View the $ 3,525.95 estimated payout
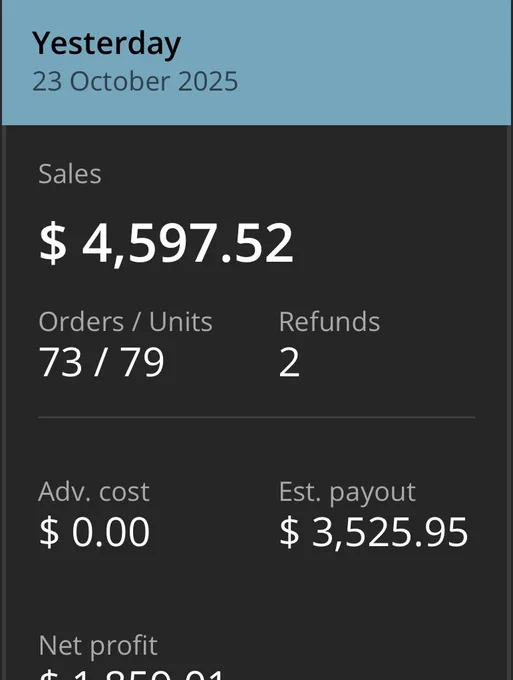 [373, 532]
